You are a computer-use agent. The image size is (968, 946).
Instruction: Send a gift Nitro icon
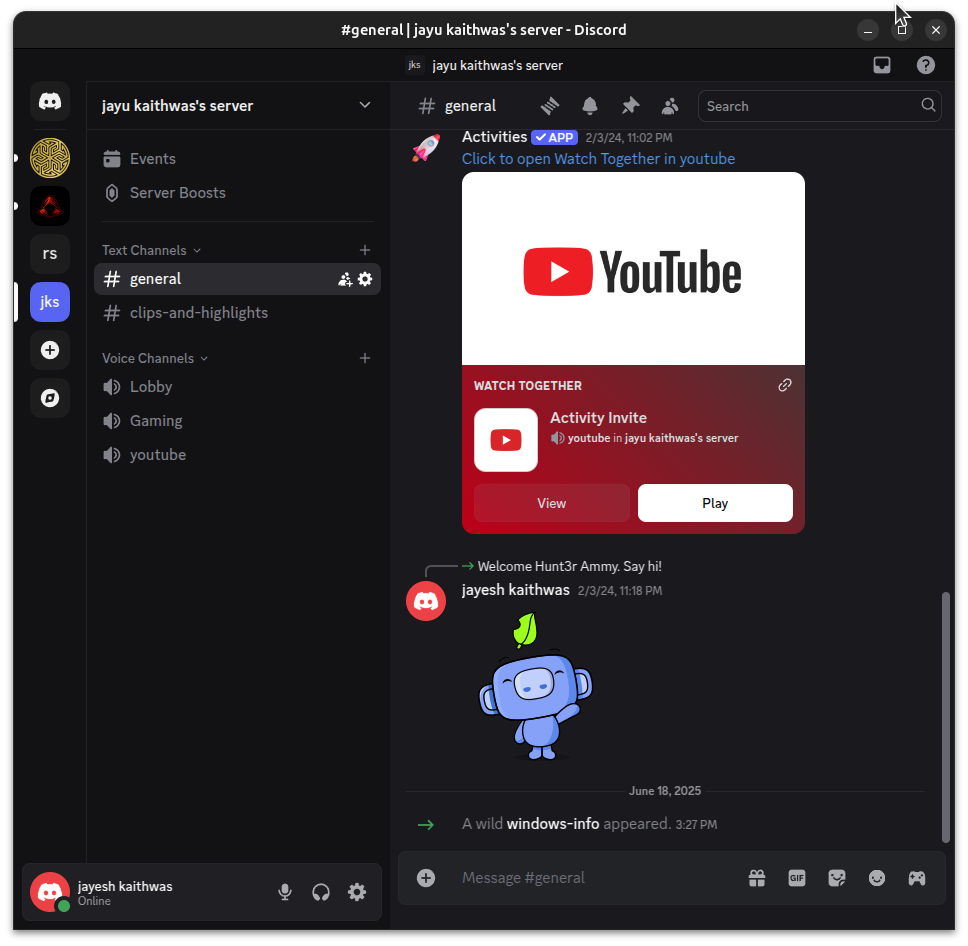click(757, 878)
